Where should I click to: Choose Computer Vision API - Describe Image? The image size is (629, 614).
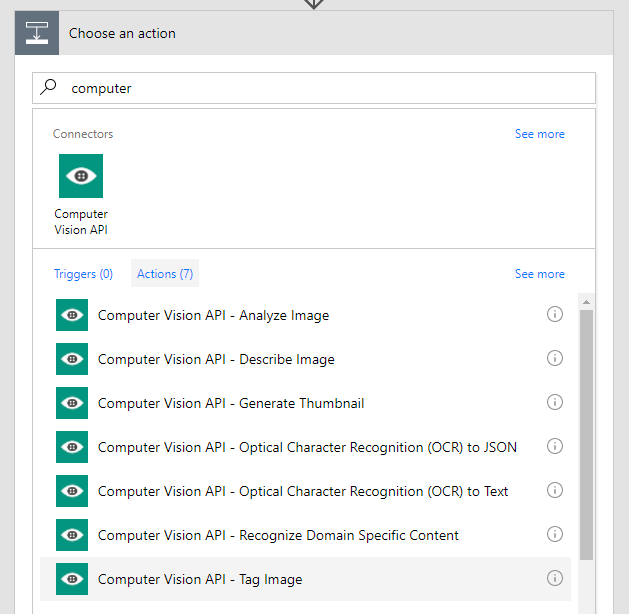click(x=305, y=359)
